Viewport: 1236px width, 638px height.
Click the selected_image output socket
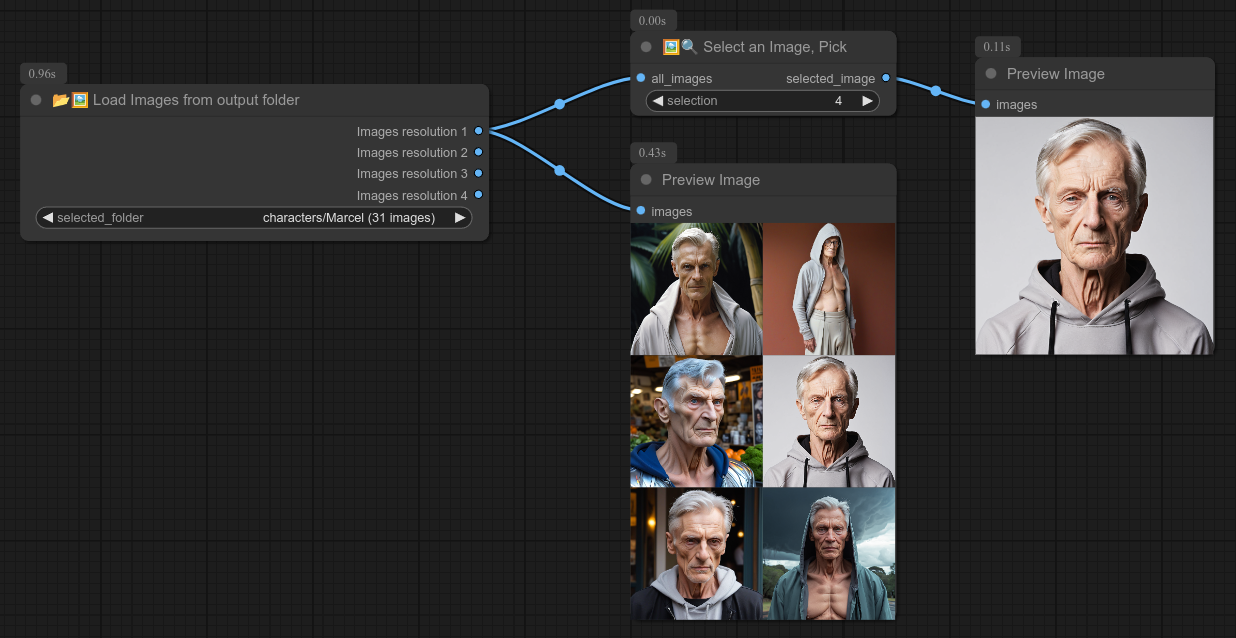click(x=886, y=78)
